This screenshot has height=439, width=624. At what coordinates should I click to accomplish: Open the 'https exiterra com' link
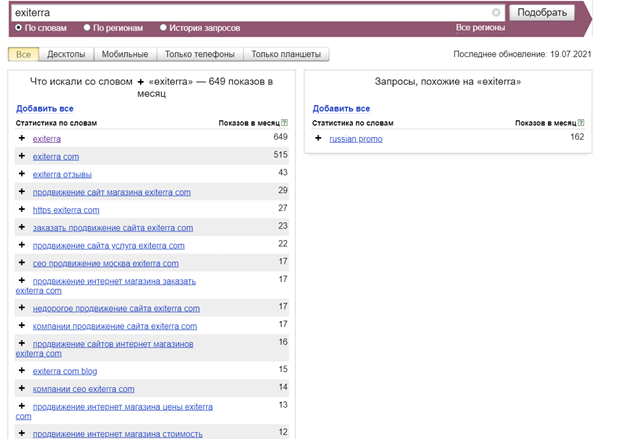[x=66, y=210]
